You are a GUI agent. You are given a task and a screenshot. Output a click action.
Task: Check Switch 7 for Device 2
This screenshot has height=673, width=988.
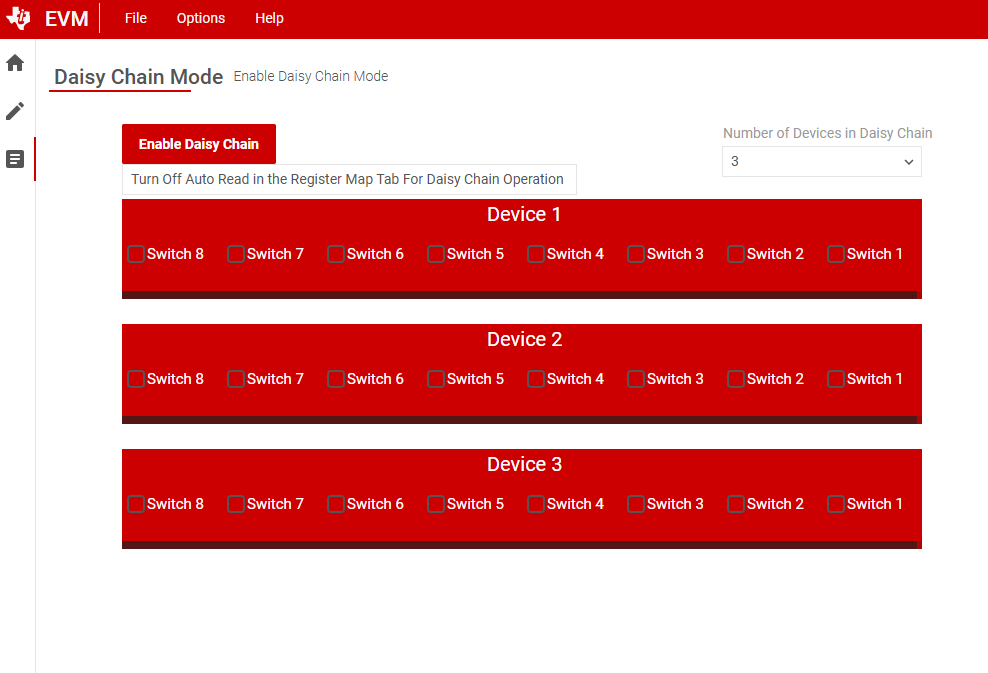pos(236,379)
